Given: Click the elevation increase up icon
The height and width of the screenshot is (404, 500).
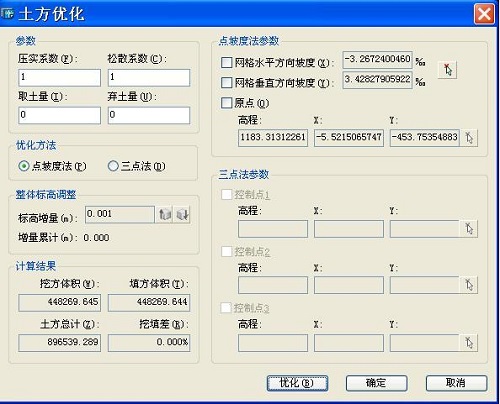Looking at the screenshot, I should click(x=165, y=214).
